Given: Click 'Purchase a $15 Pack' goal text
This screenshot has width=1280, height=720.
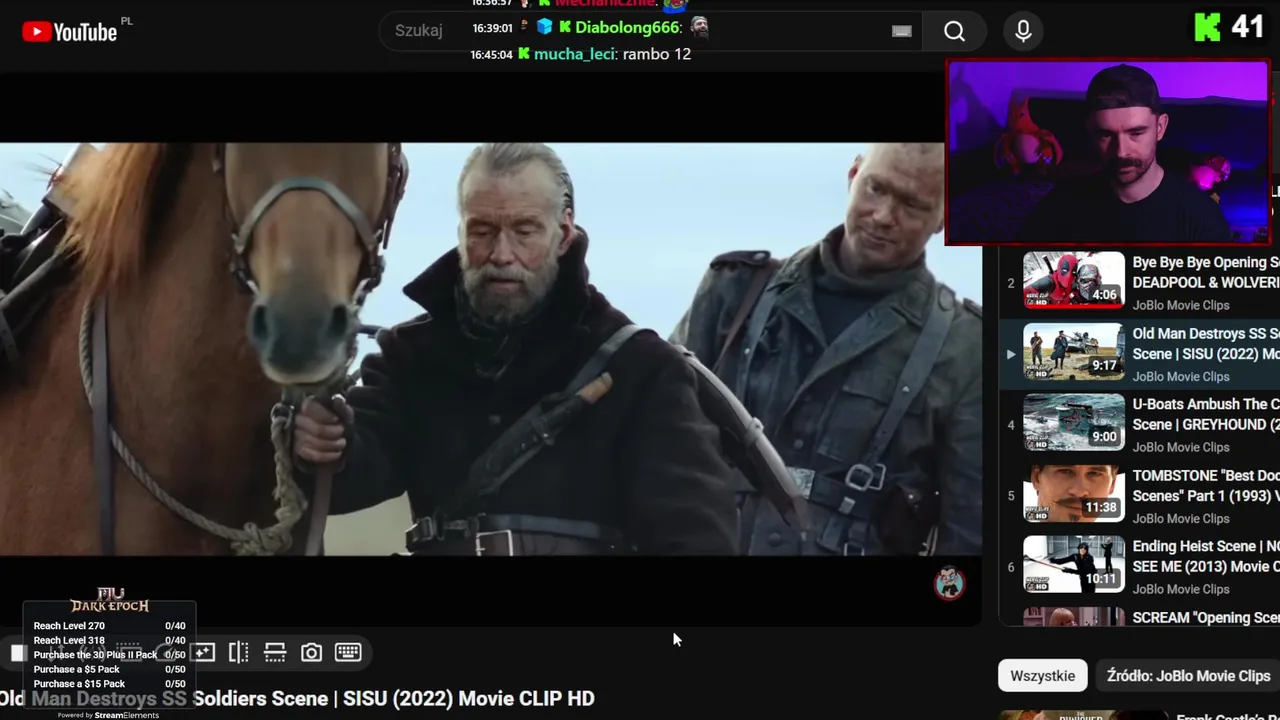Looking at the screenshot, I should (x=79, y=684).
